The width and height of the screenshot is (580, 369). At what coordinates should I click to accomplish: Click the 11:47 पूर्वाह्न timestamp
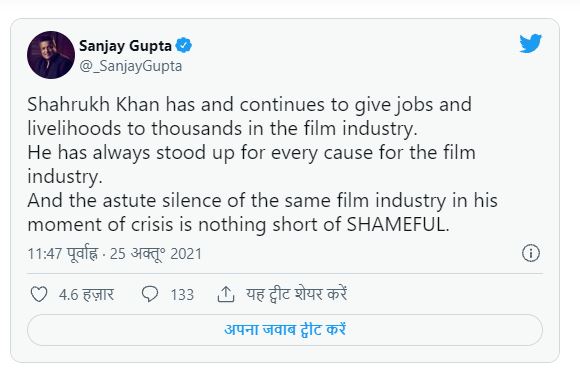point(63,254)
